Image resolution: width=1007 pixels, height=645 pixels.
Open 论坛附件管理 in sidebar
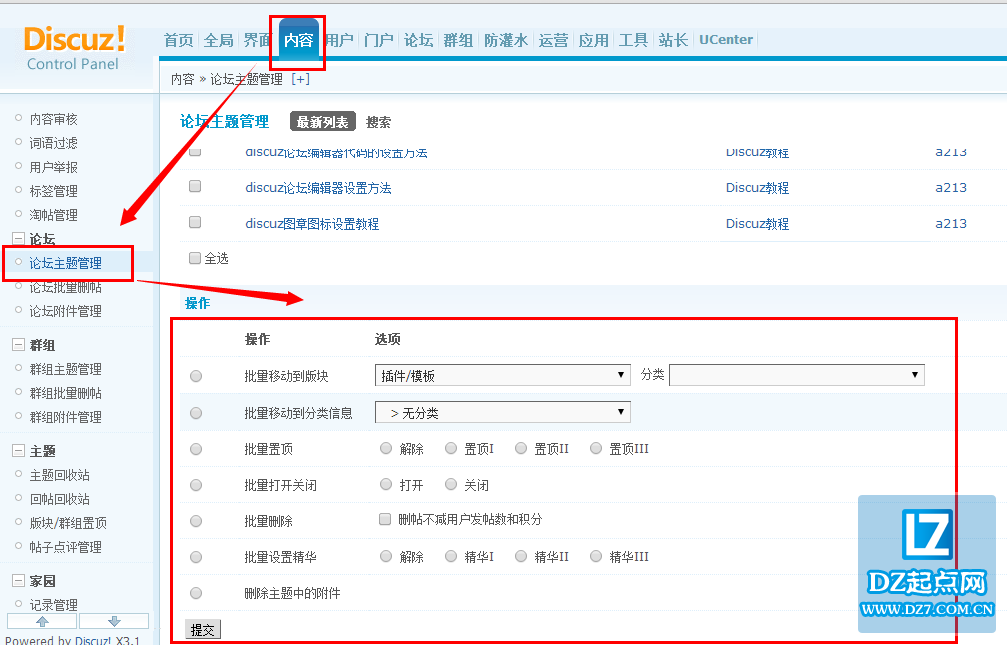66,311
